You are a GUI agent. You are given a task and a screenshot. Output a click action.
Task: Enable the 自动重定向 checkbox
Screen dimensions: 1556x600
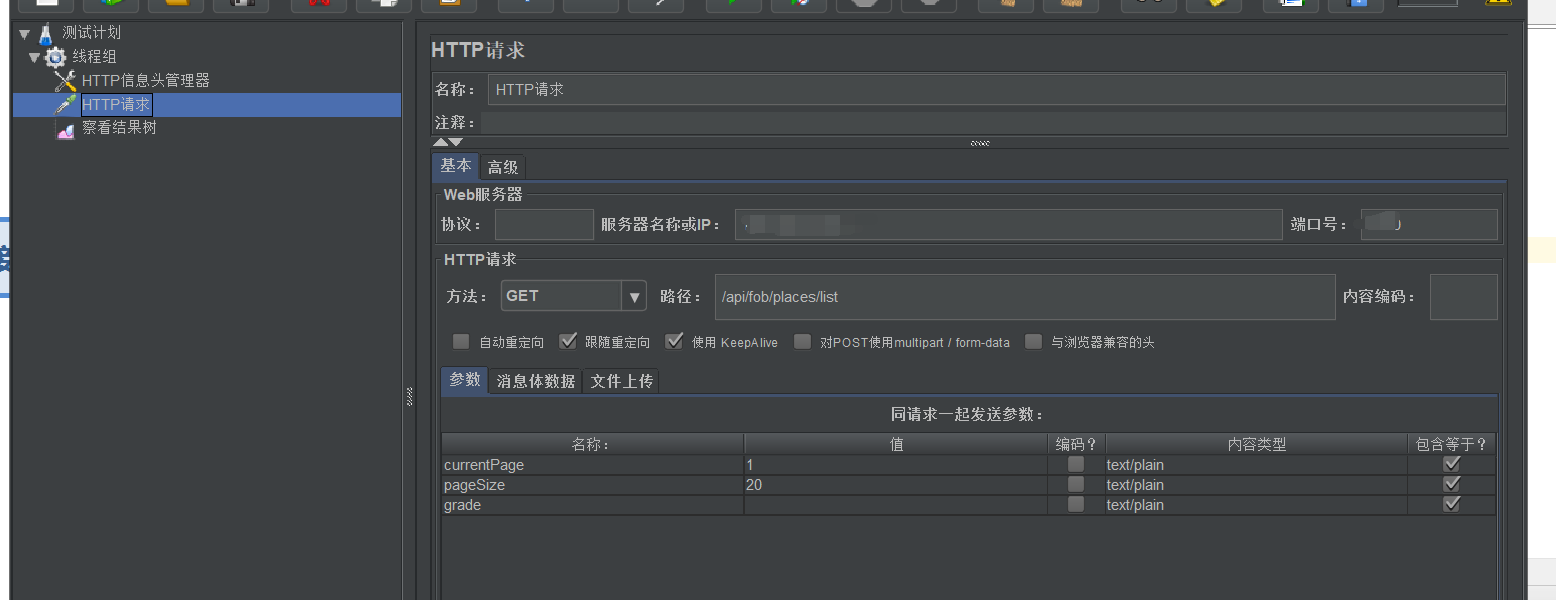(x=460, y=341)
